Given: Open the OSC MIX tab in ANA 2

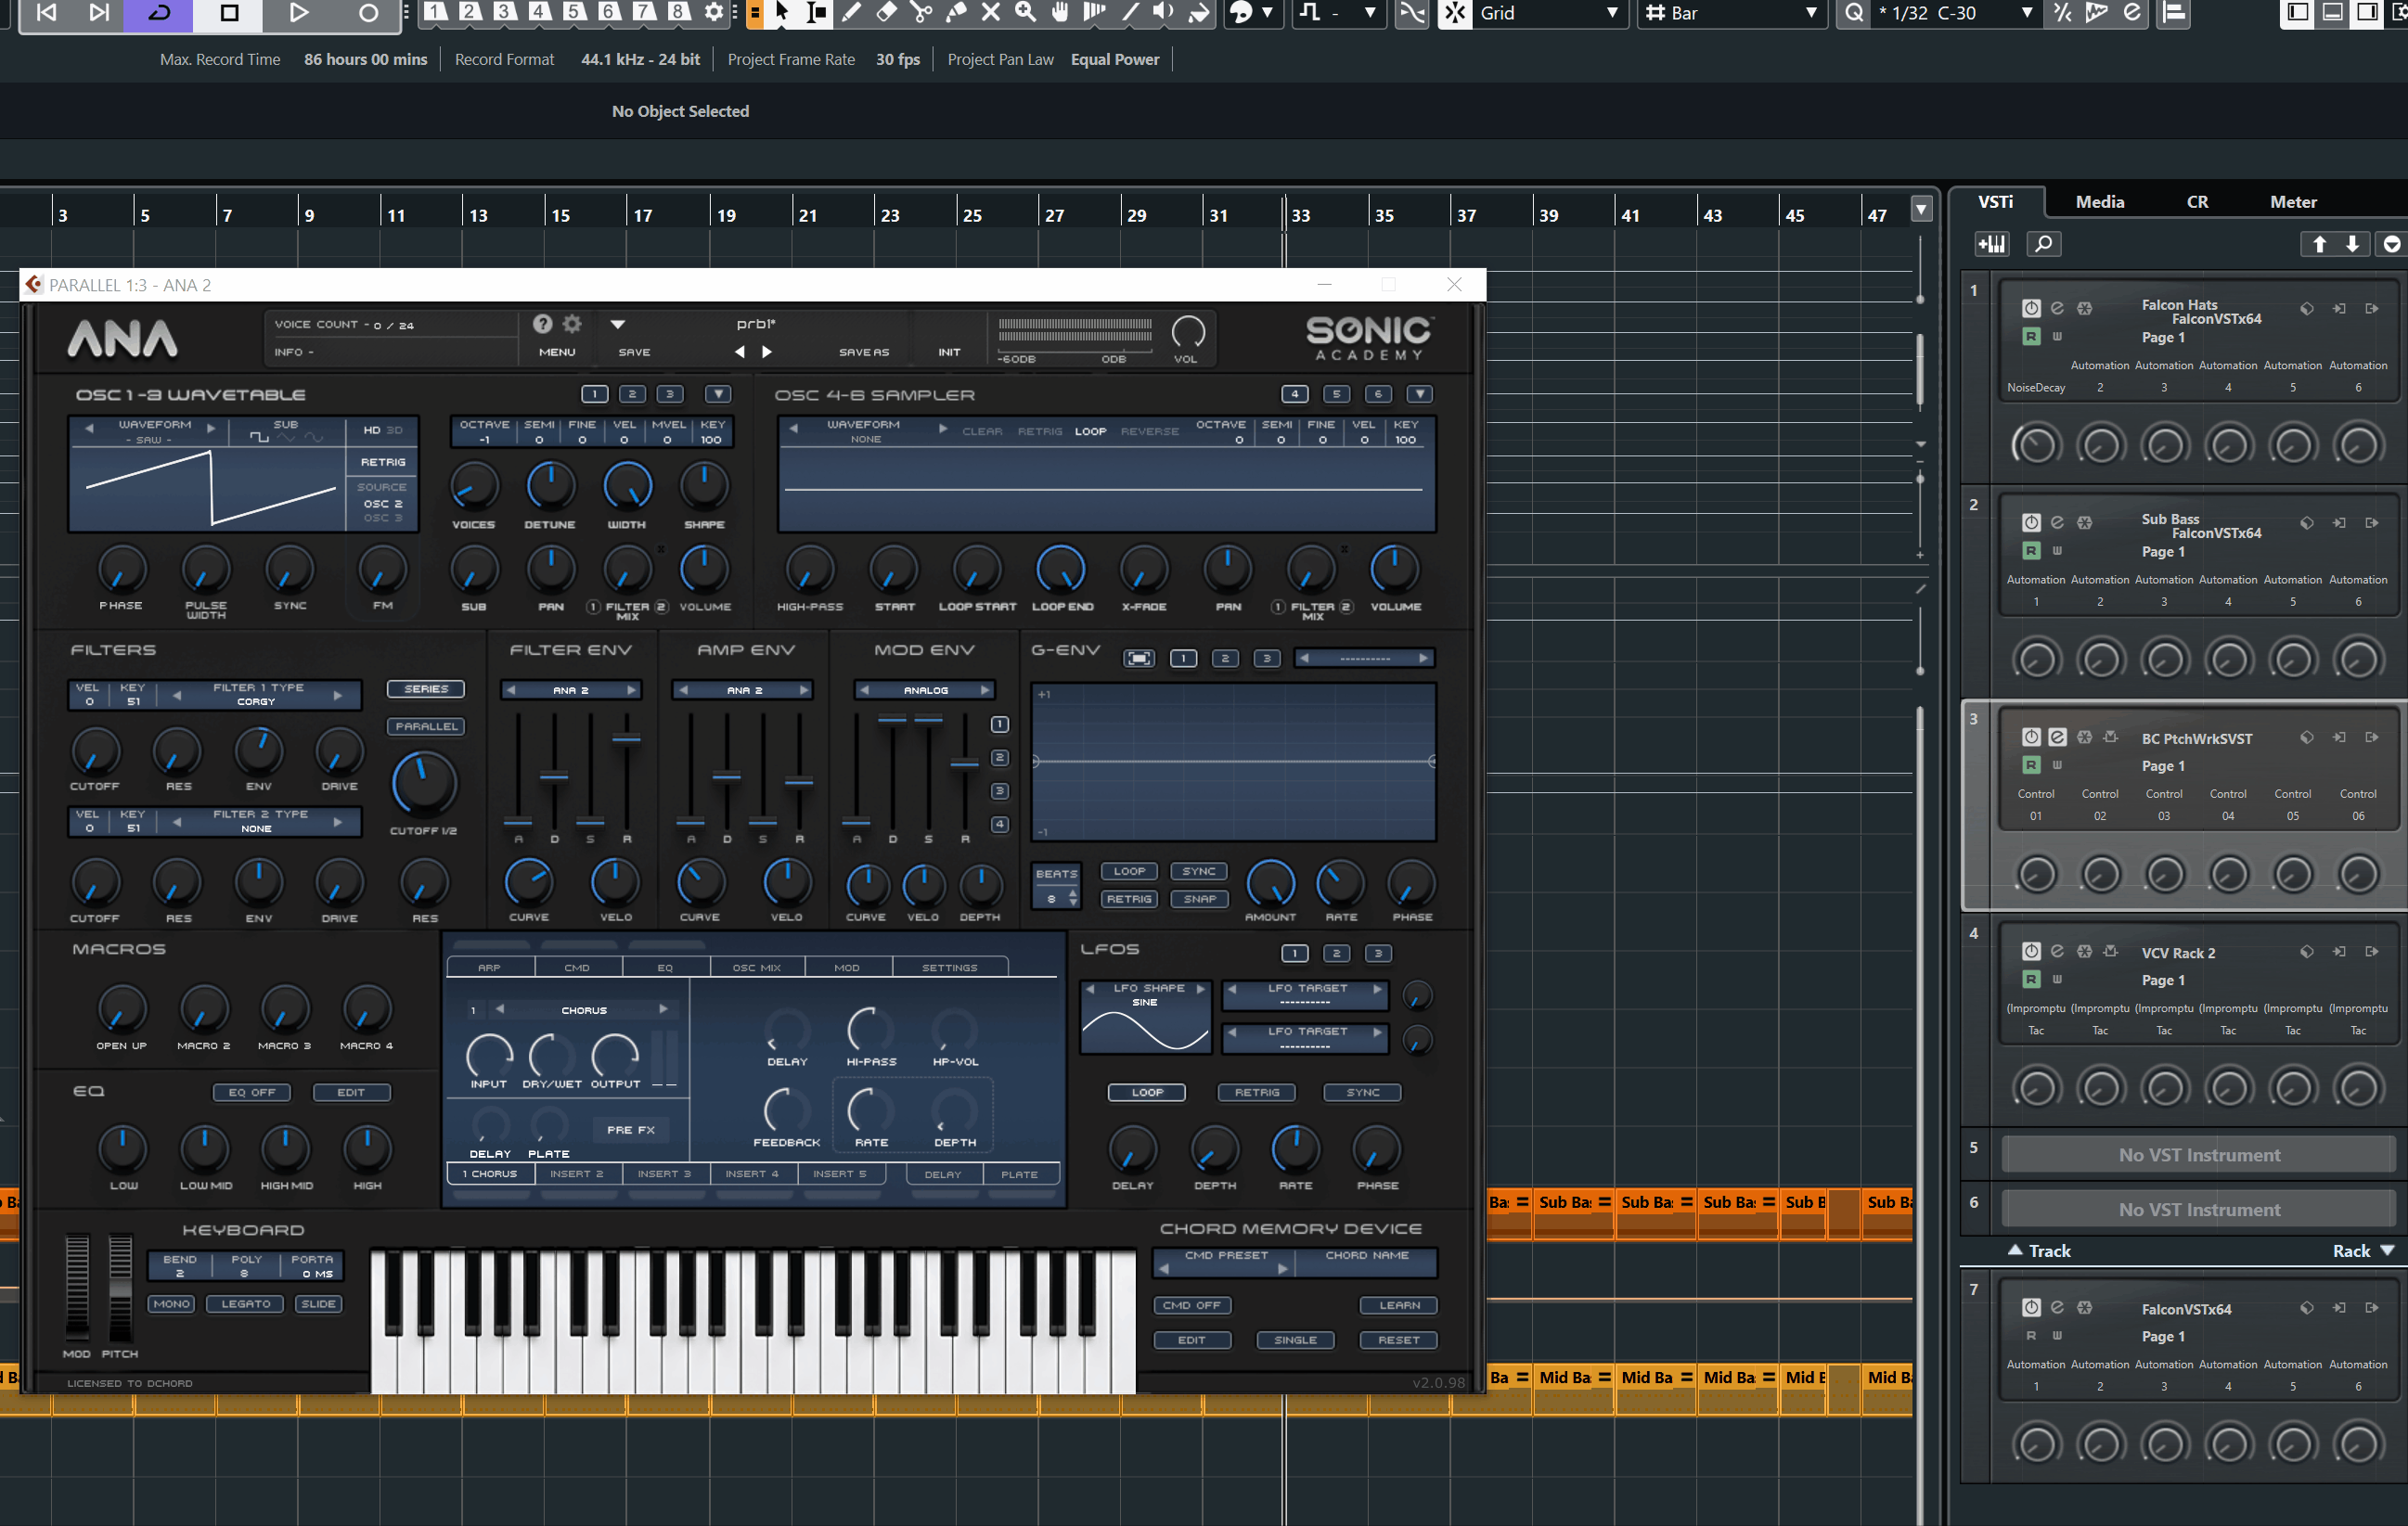Looking at the screenshot, I should [756, 967].
